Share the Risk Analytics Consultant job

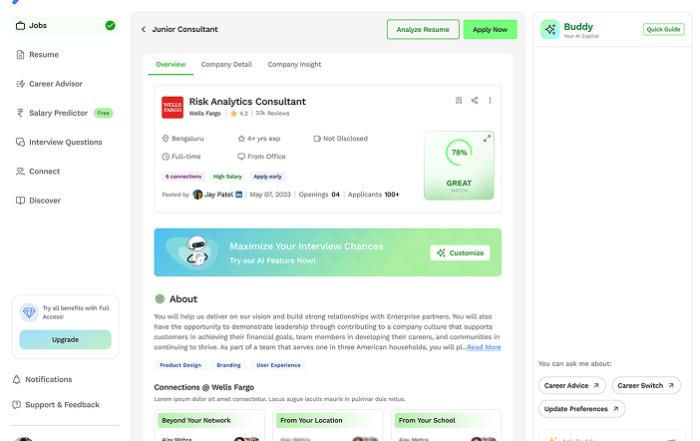pos(475,100)
